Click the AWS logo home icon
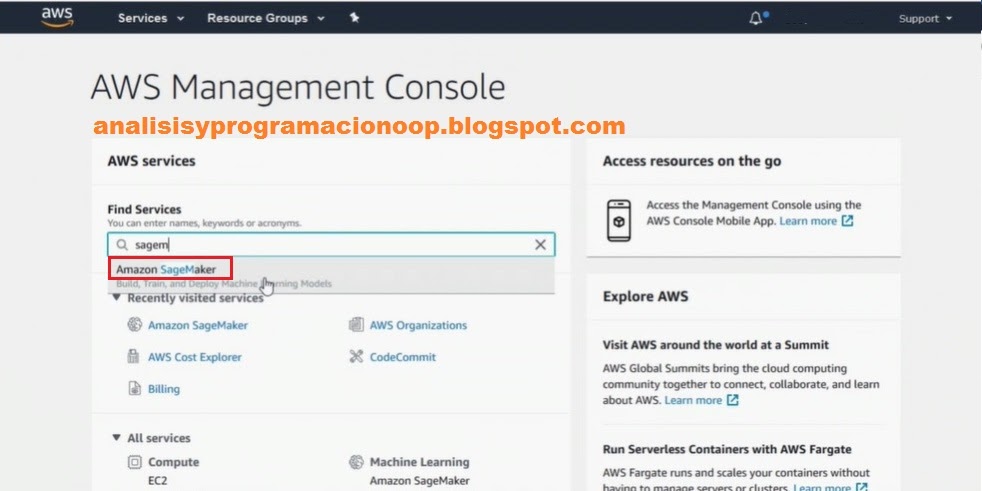The width and height of the screenshot is (982, 491). tap(58, 18)
